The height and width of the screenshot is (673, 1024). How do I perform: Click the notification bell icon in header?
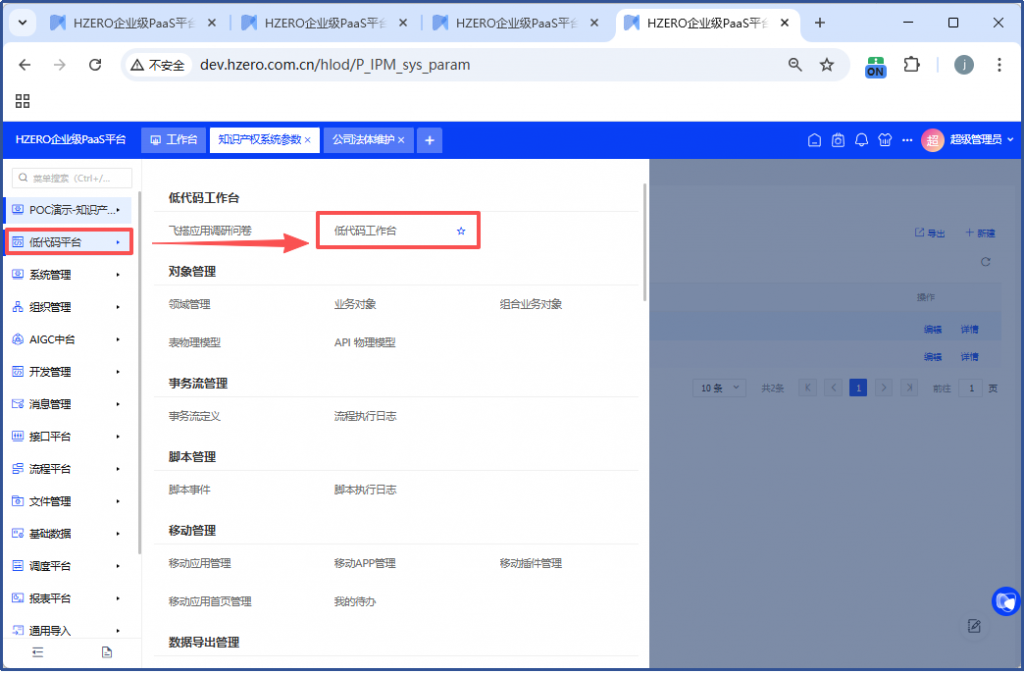coord(861,141)
